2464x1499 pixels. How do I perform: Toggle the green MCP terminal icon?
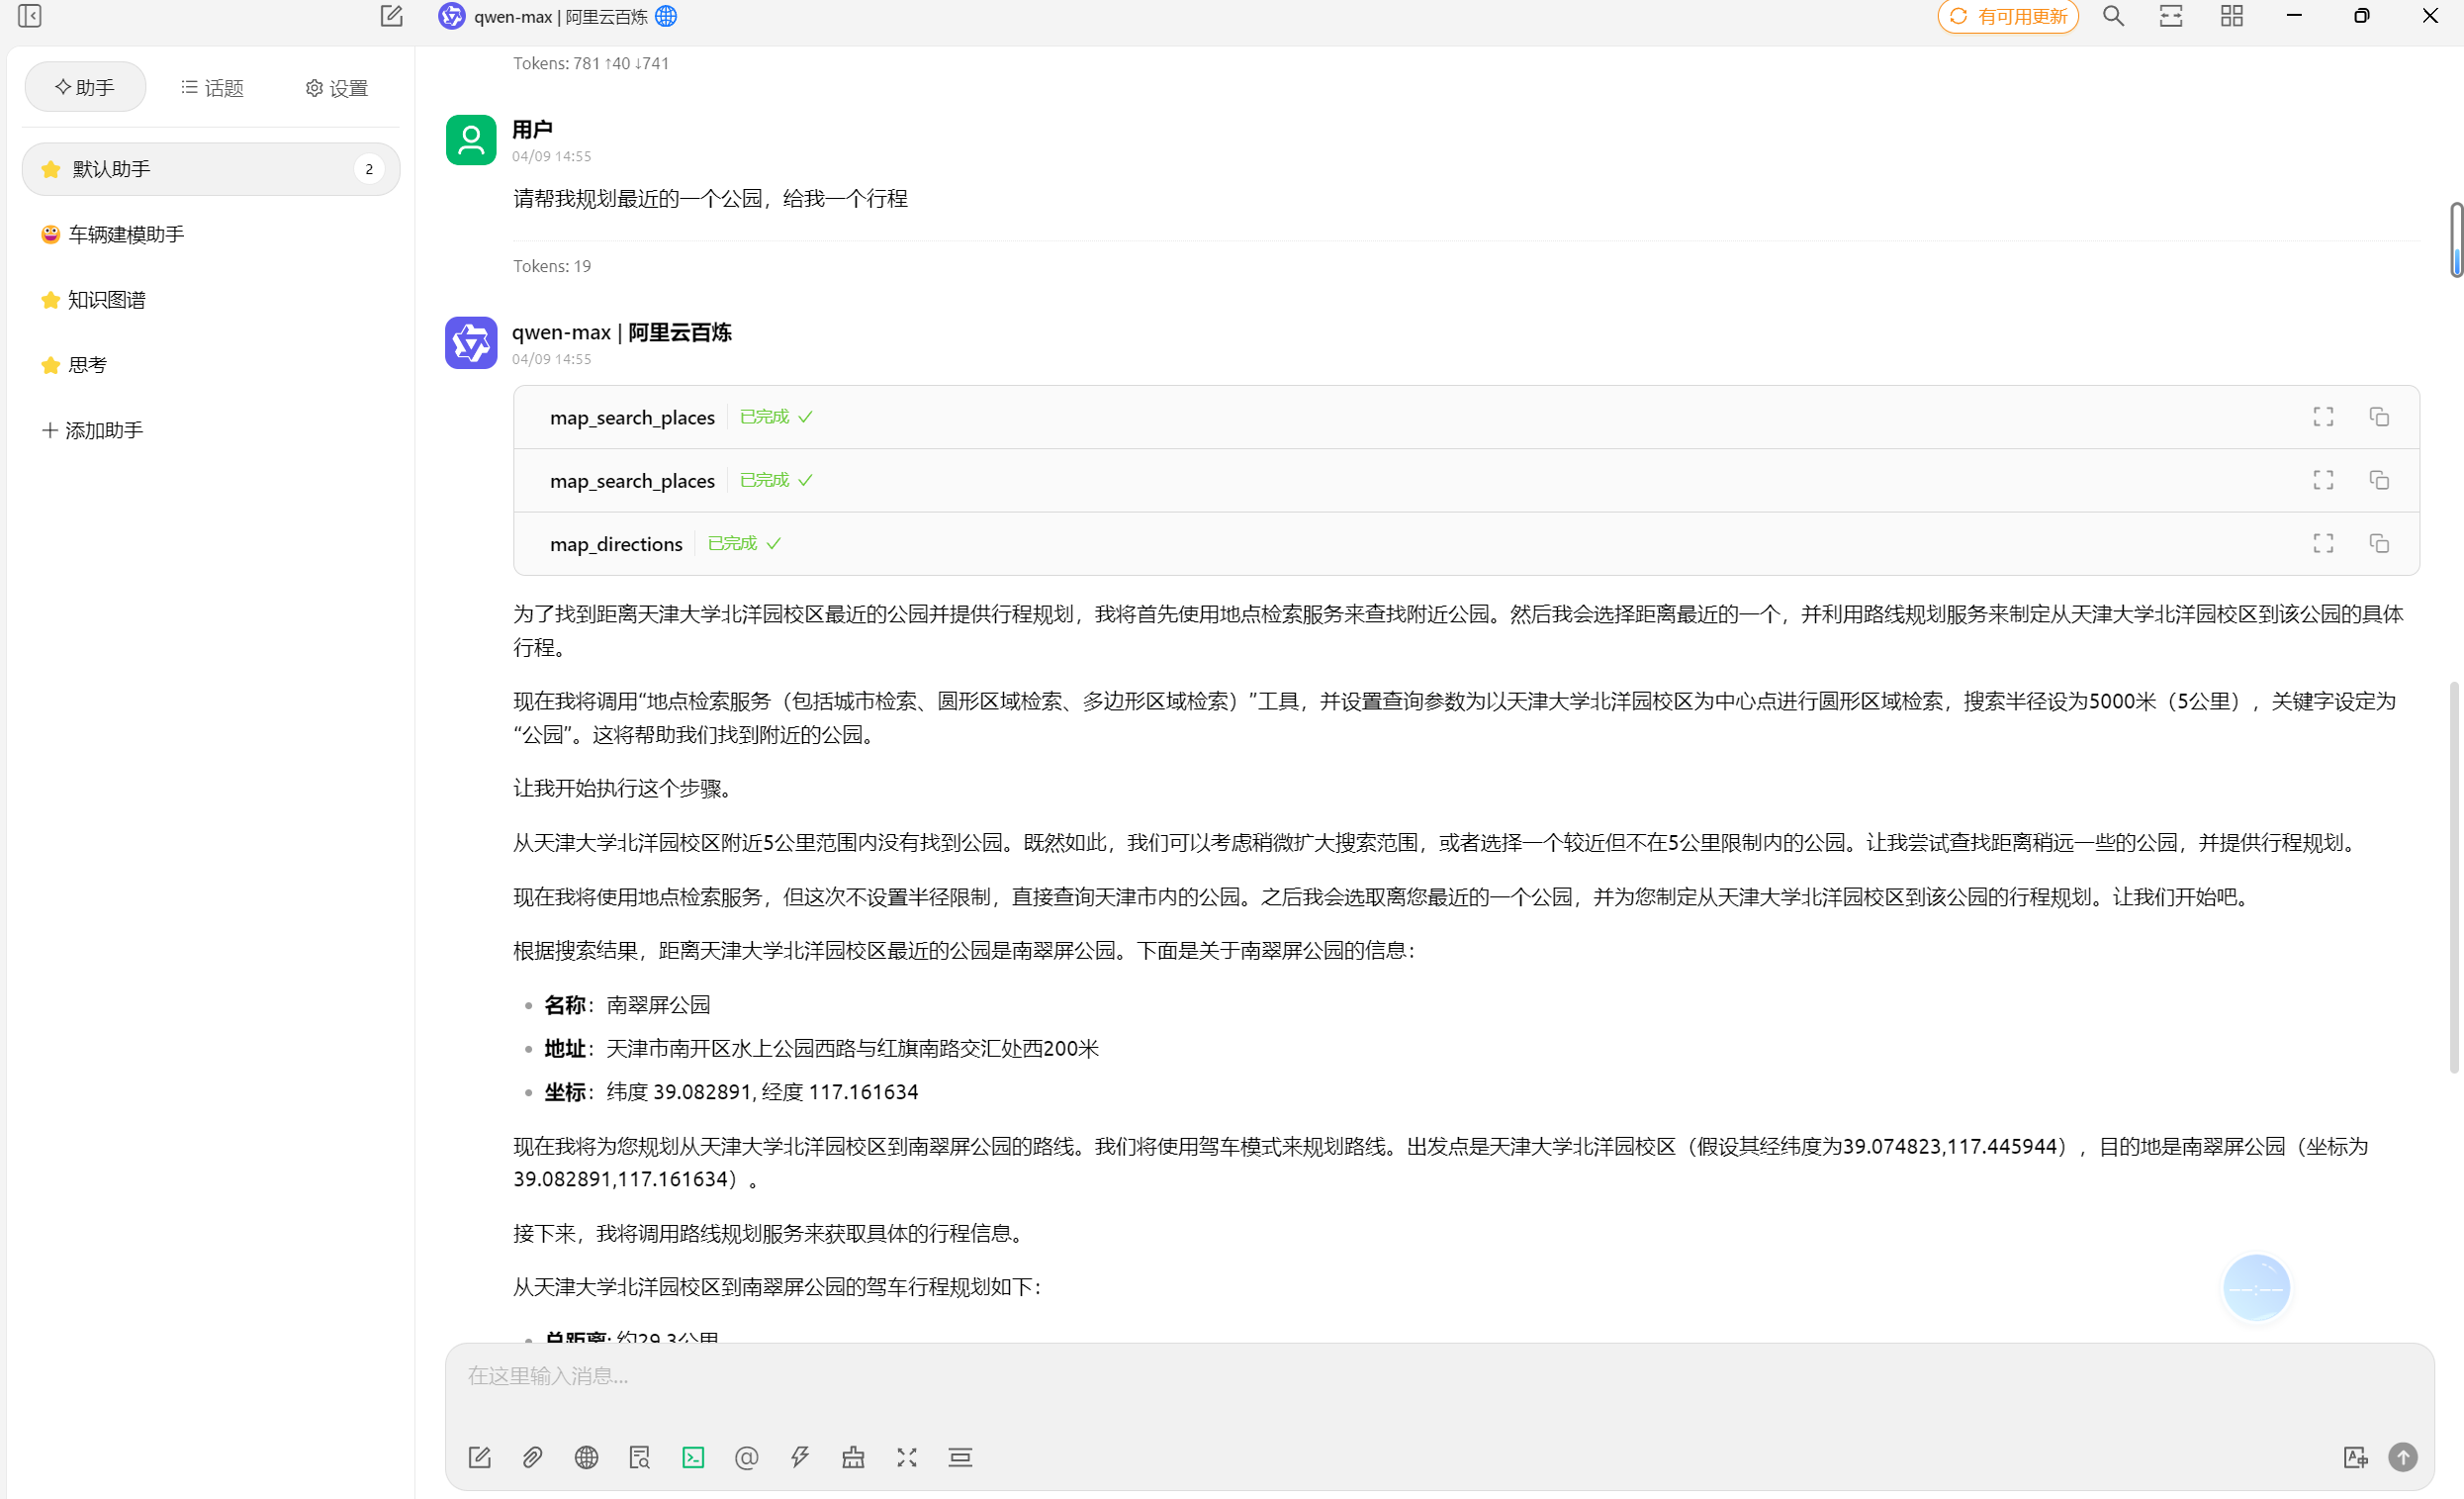pyautogui.click(x=693, y=1457)
